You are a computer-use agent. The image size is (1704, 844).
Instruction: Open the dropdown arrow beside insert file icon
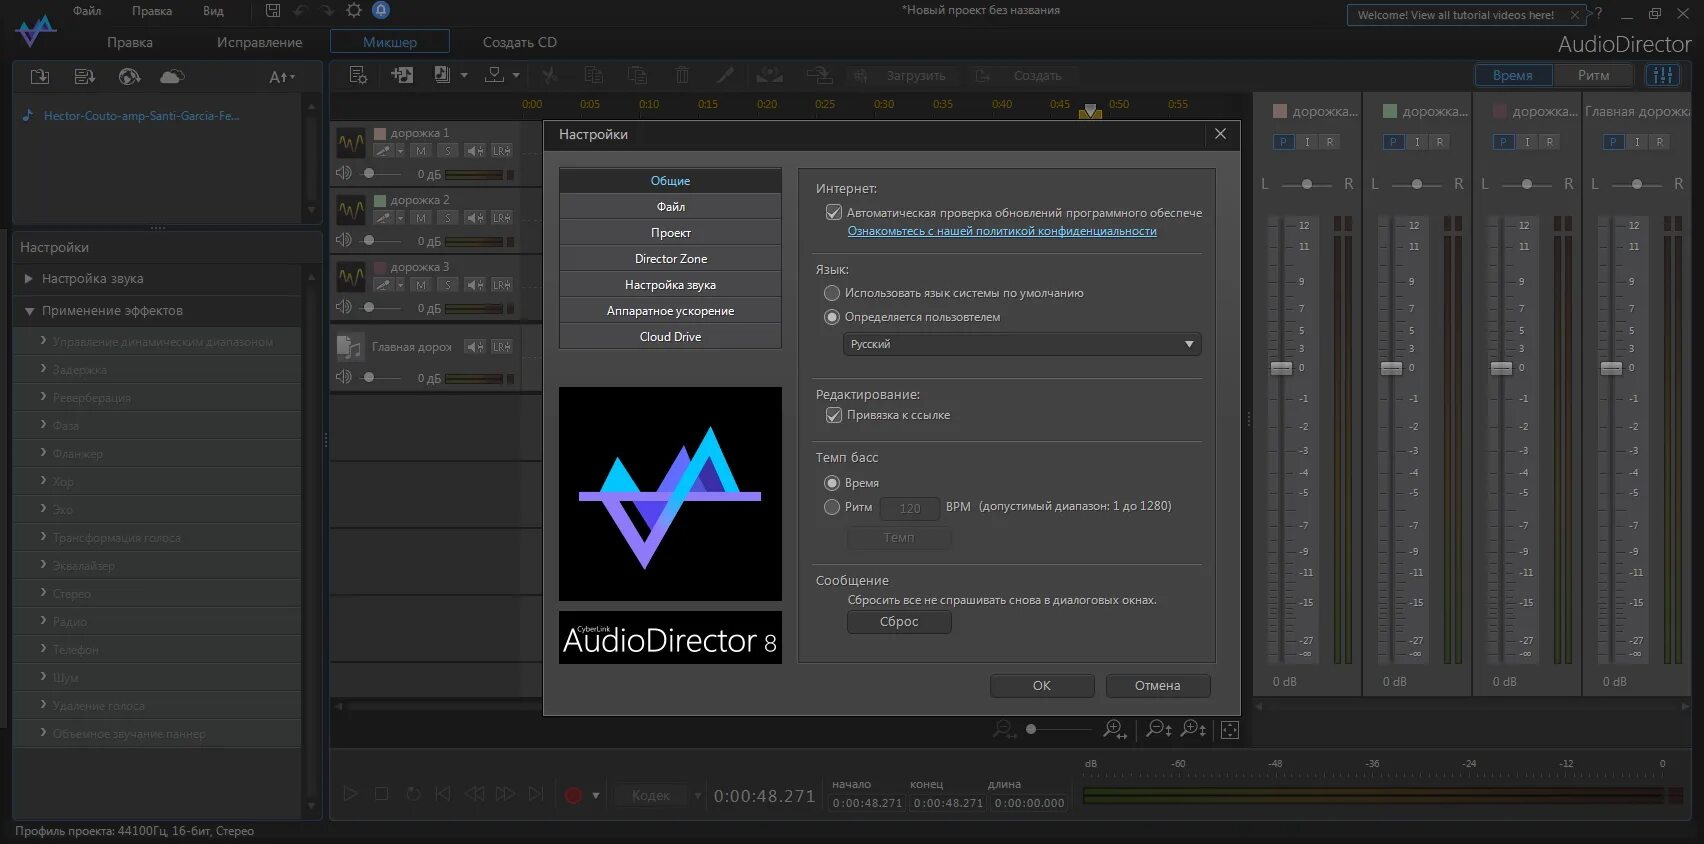click(x=464, y=75)
